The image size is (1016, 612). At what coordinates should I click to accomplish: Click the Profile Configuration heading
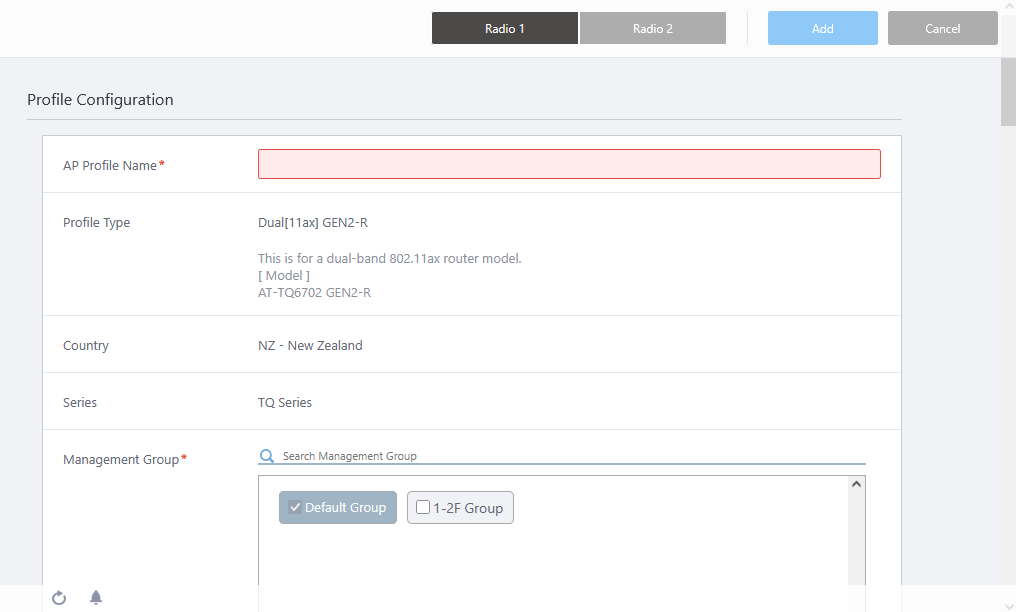click(100, 100)
